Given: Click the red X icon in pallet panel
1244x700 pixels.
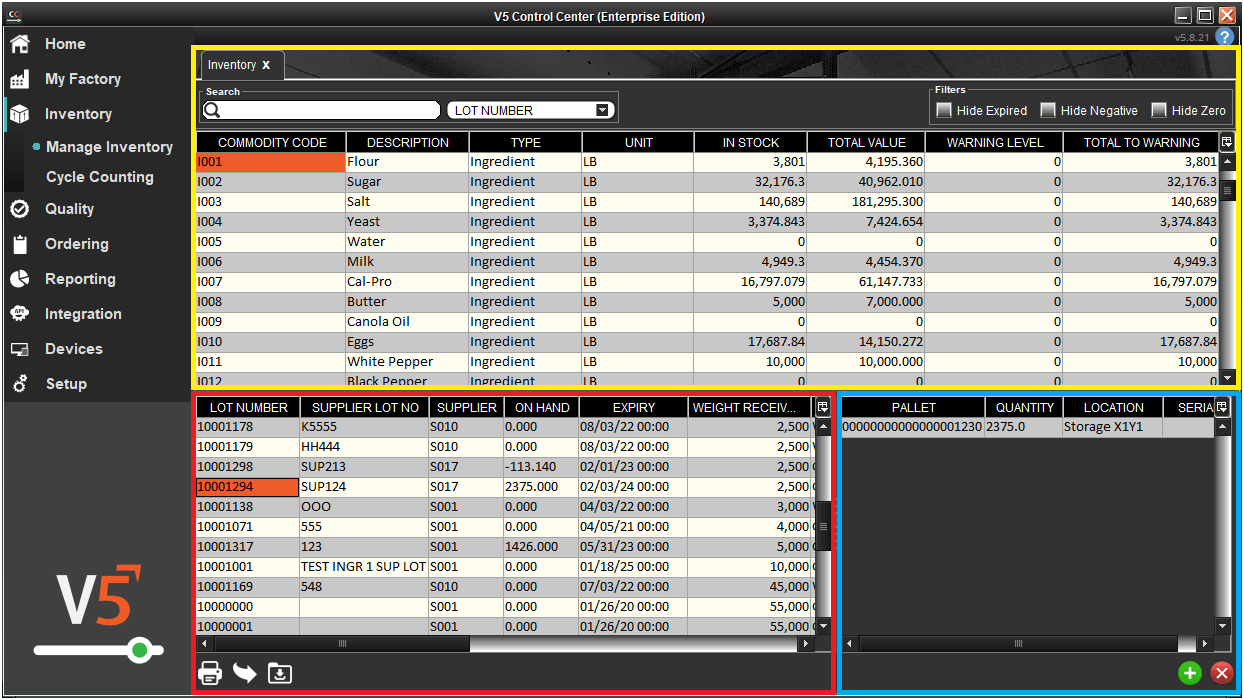Looking at the screenshot, I should pos(1222,673).
